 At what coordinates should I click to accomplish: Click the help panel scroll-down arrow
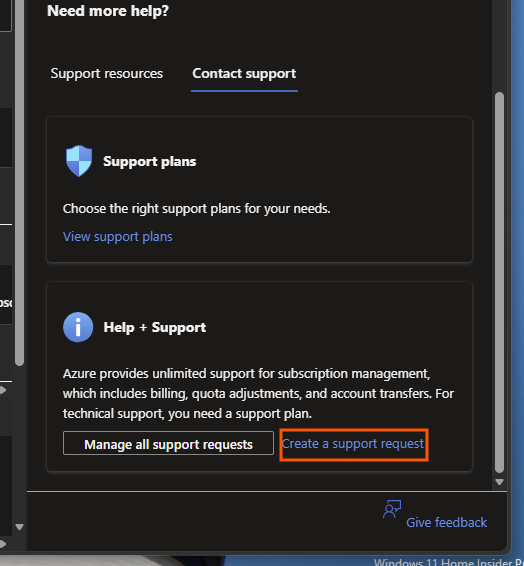499,482
